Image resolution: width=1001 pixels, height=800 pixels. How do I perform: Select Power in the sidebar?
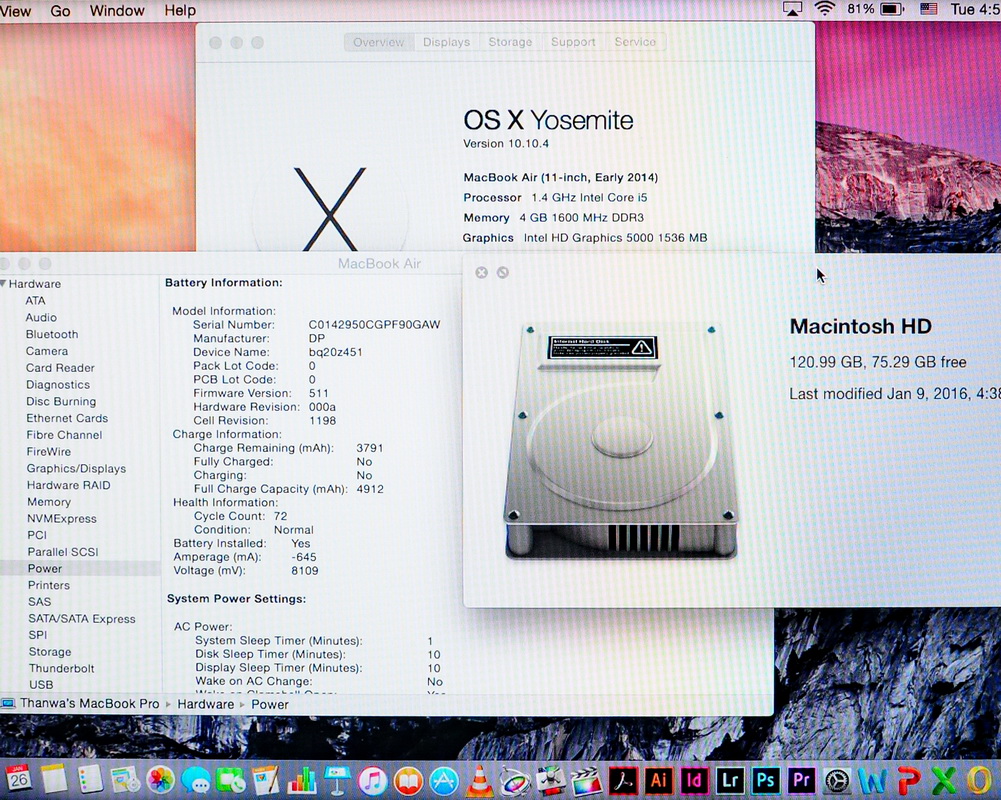45,568
